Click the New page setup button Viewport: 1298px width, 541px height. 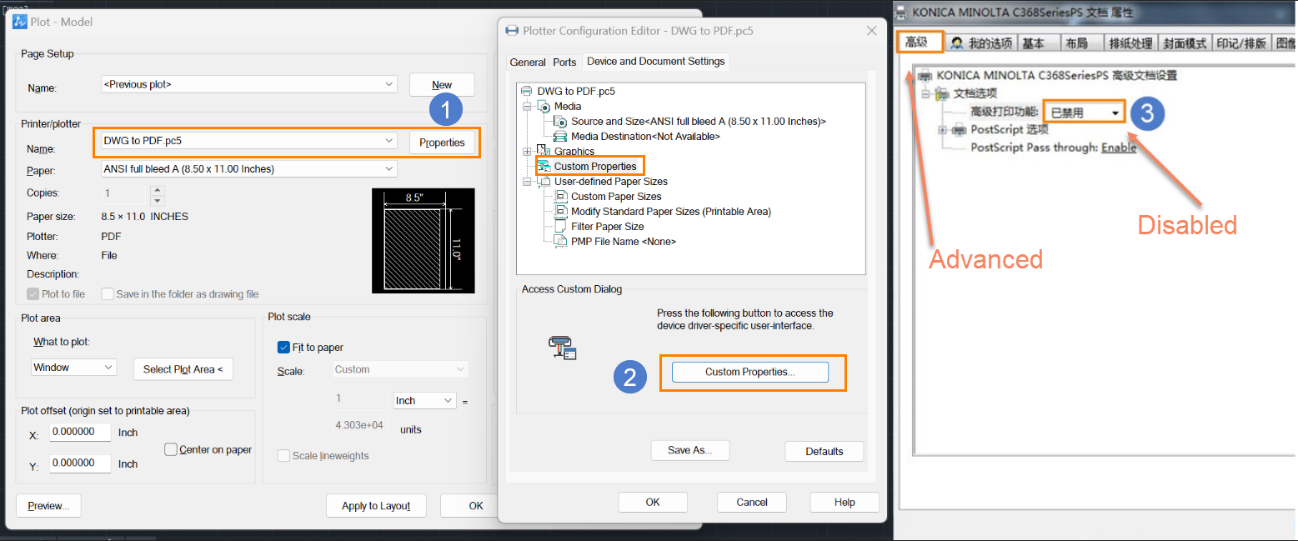tap(442, 85)
